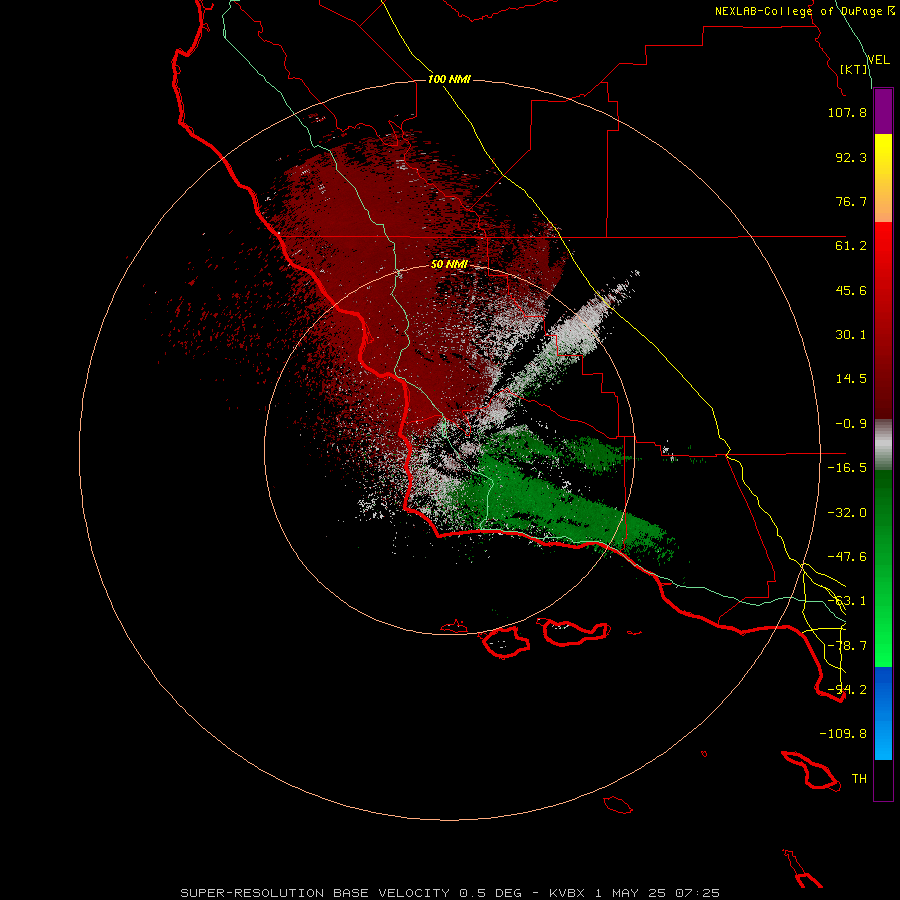Click the 61.2 legend value
This screenshot has width=900, height=900.
click(x=851, y=246)
